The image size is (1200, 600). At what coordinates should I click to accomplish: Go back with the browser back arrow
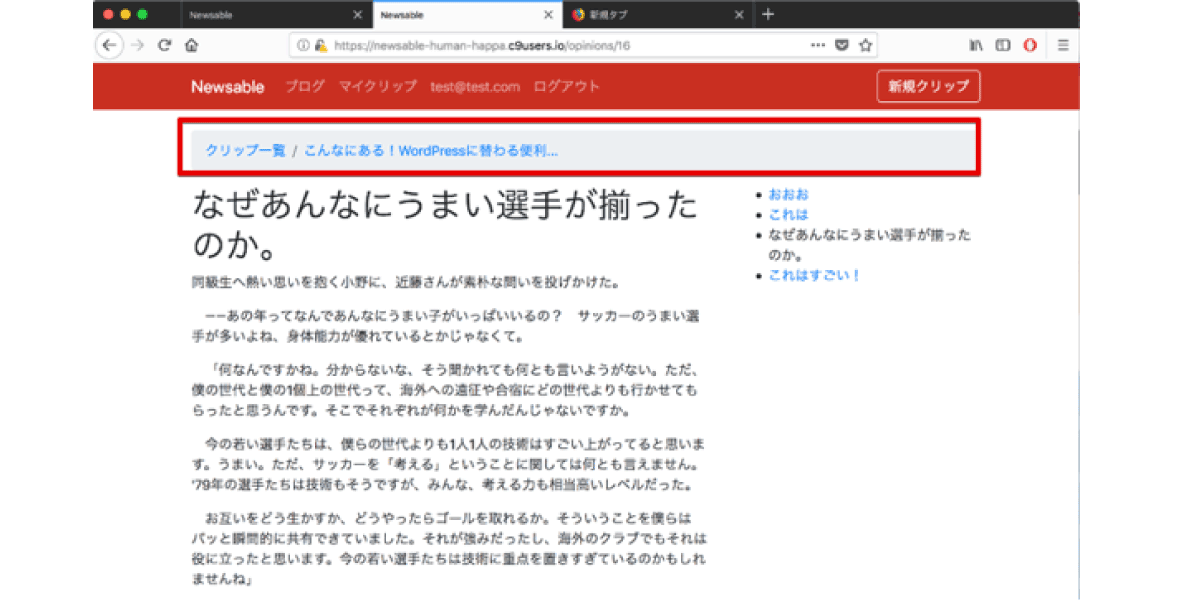109,45
